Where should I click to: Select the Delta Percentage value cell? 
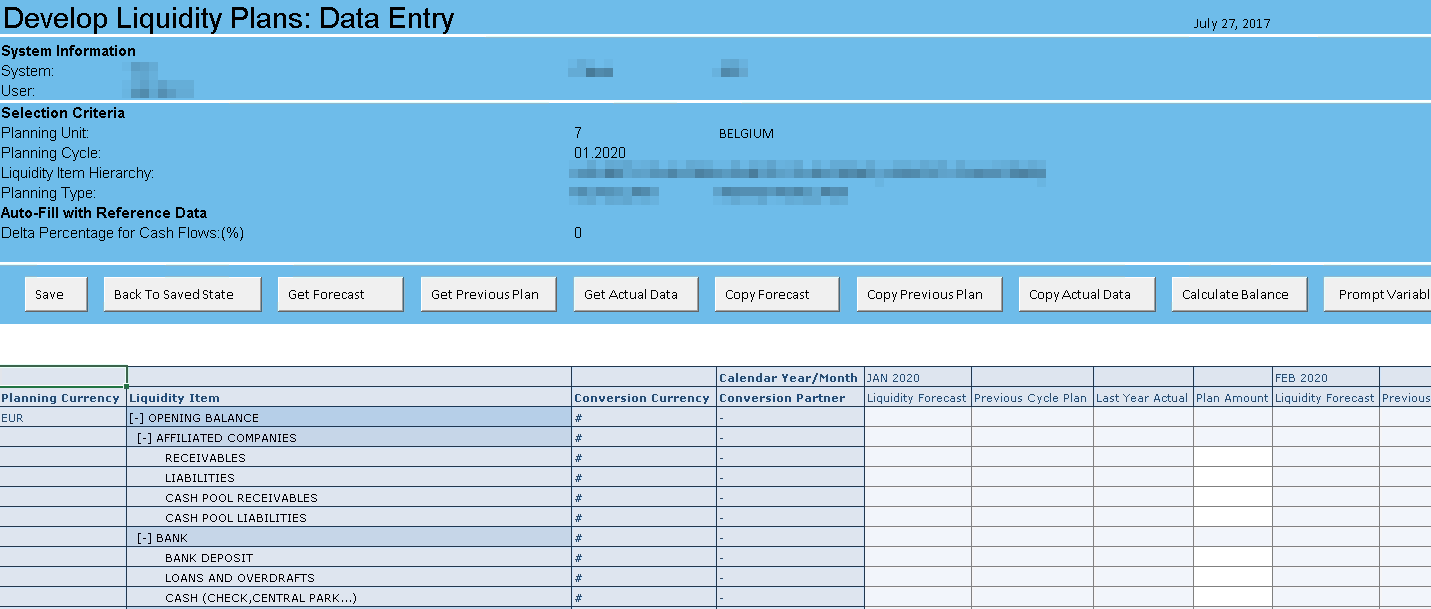pyautogui.click(x=578, y=233)
